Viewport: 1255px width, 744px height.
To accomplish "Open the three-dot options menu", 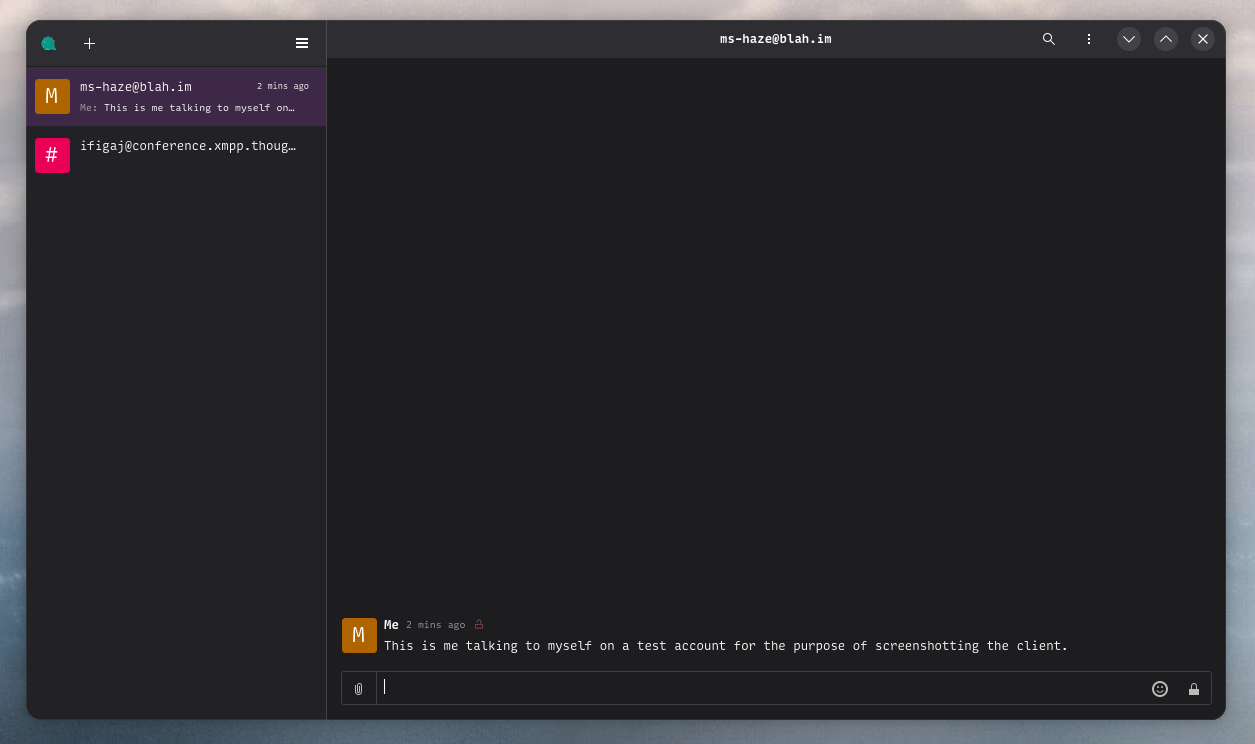I will pos(1088,39).
